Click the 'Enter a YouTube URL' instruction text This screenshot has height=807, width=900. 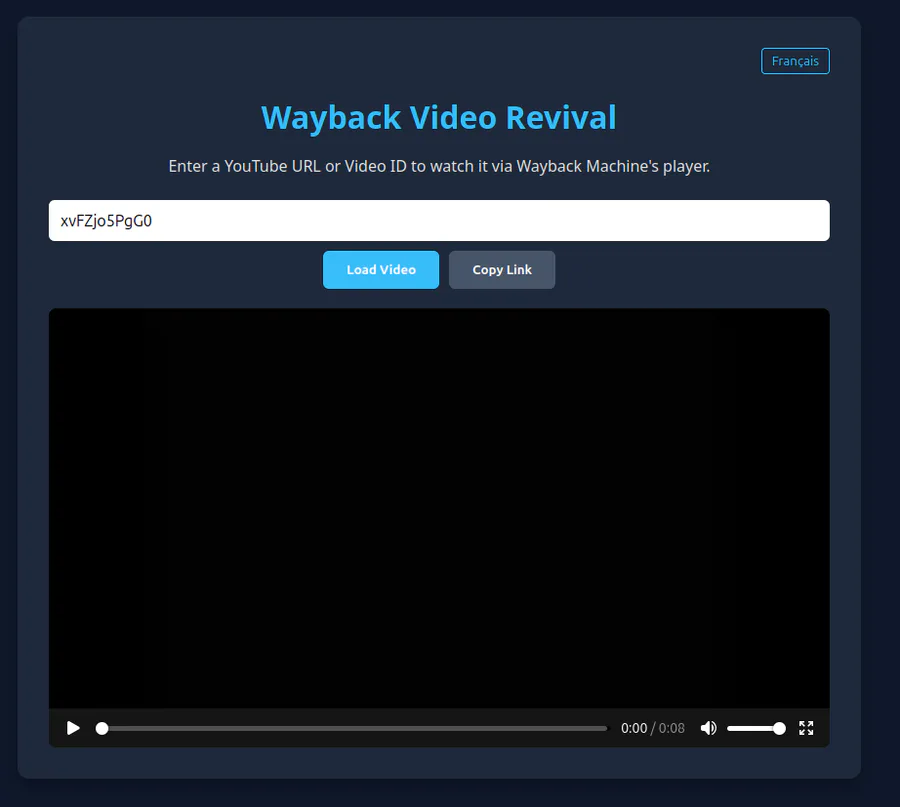[439, 166]
